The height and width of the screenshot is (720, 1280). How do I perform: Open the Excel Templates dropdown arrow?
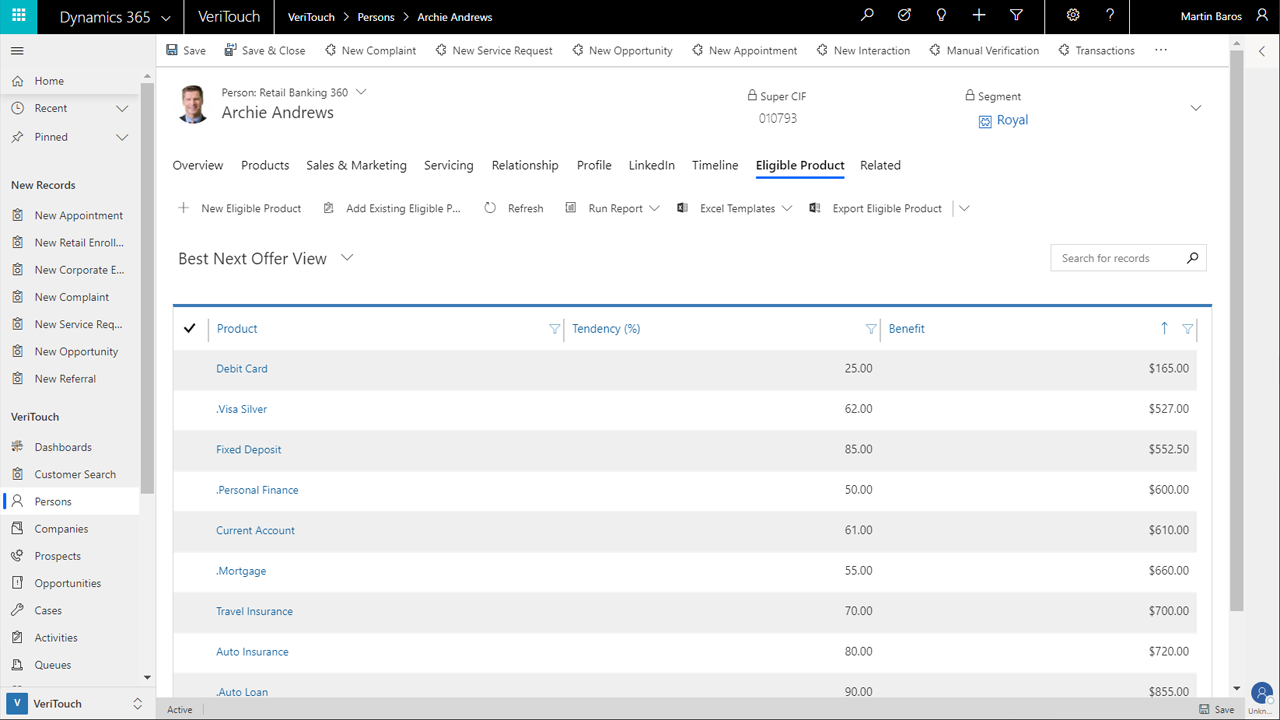tap(787, 208)
